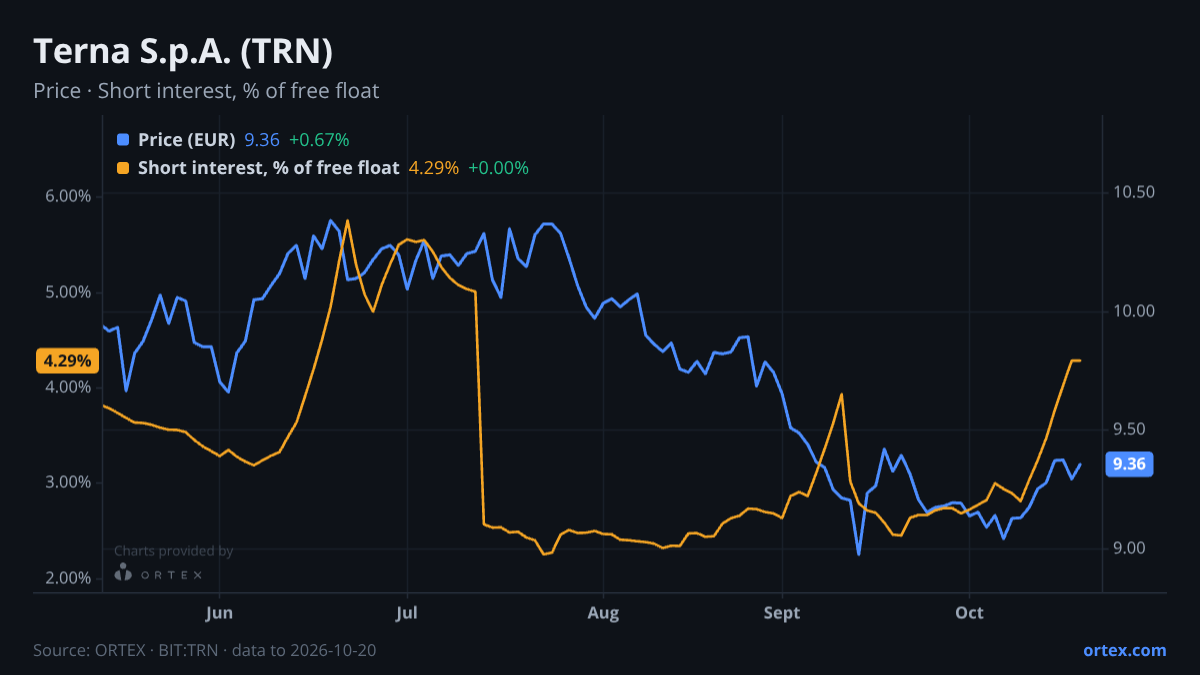This screenshot has width=1200, height=675.
Task: Click the 10.00 right axis label
Action: coord(1134,311)
